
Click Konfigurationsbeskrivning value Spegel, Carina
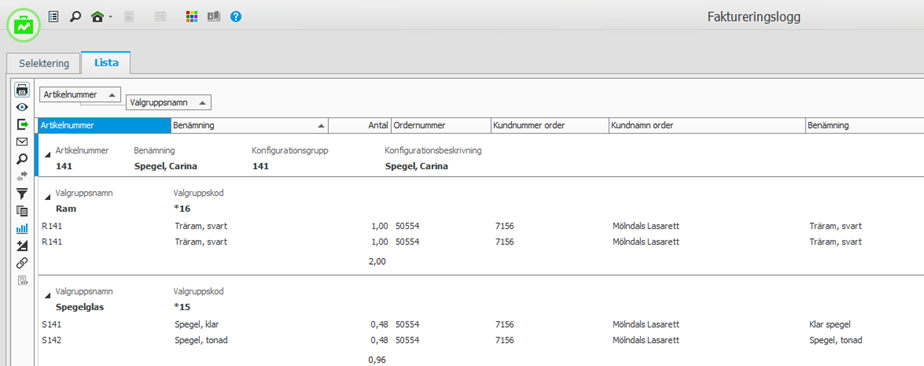[416, 166]
